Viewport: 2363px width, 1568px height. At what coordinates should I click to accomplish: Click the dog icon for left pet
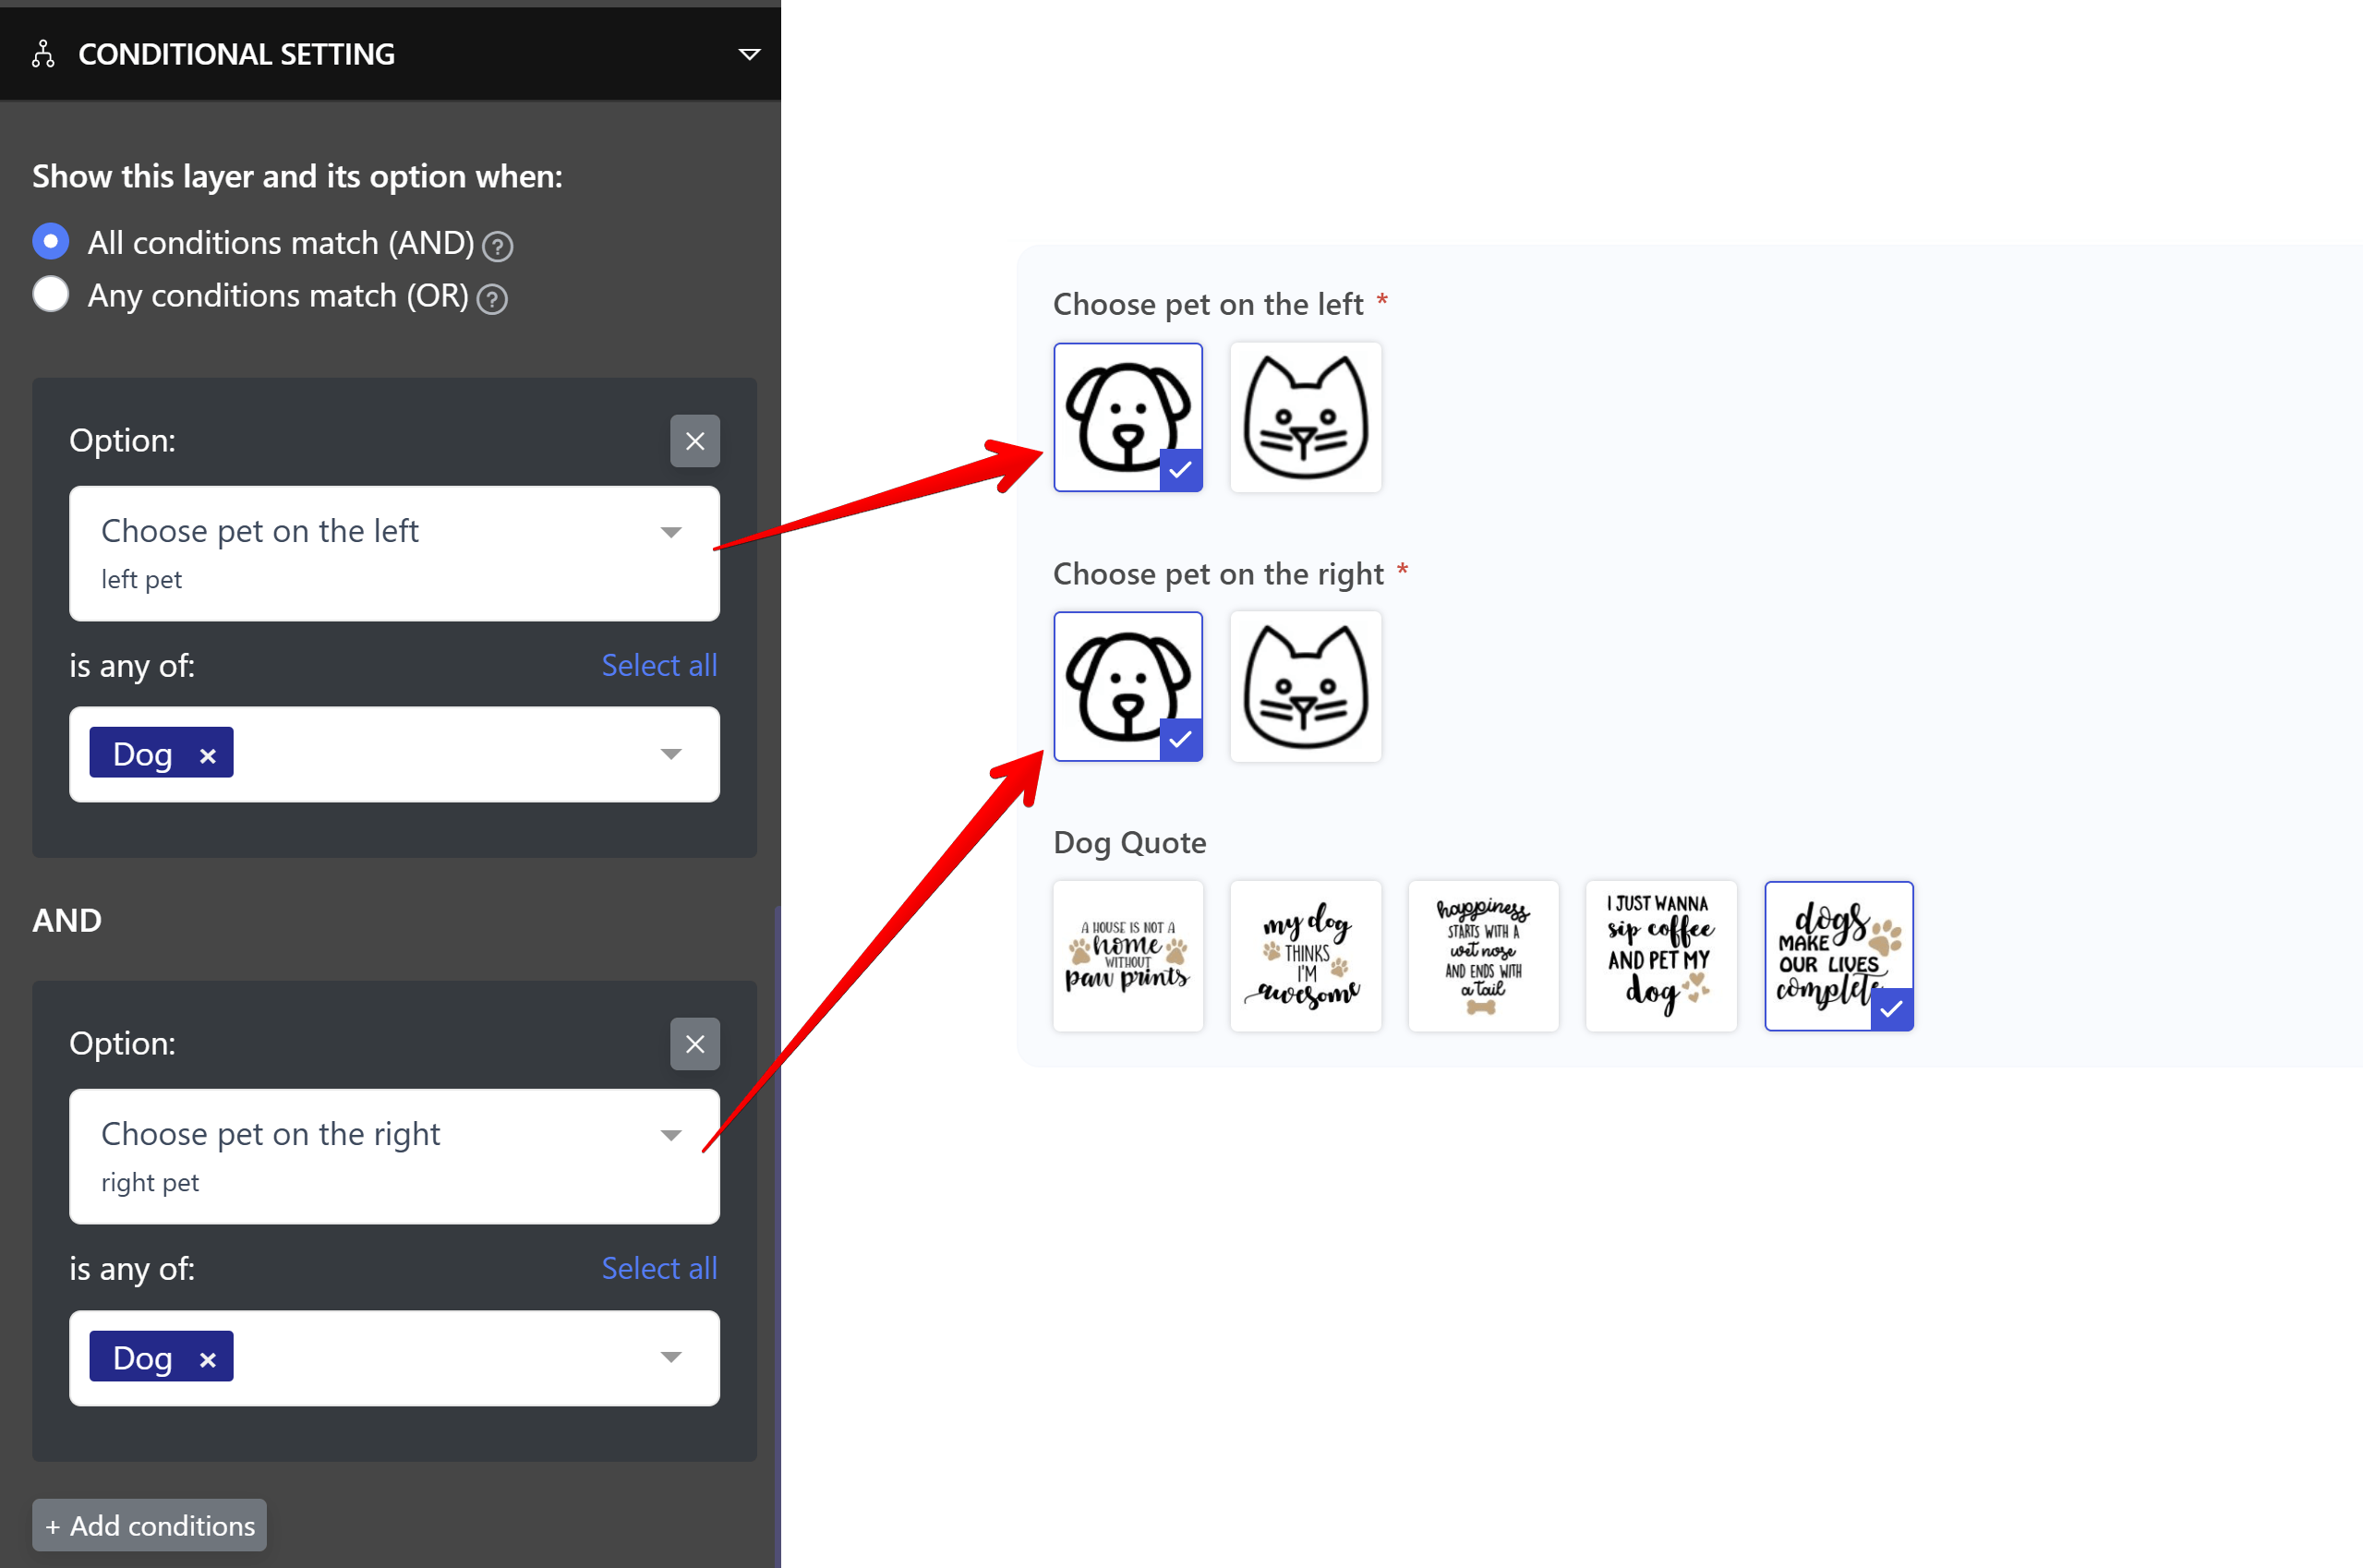(1127, 415)
